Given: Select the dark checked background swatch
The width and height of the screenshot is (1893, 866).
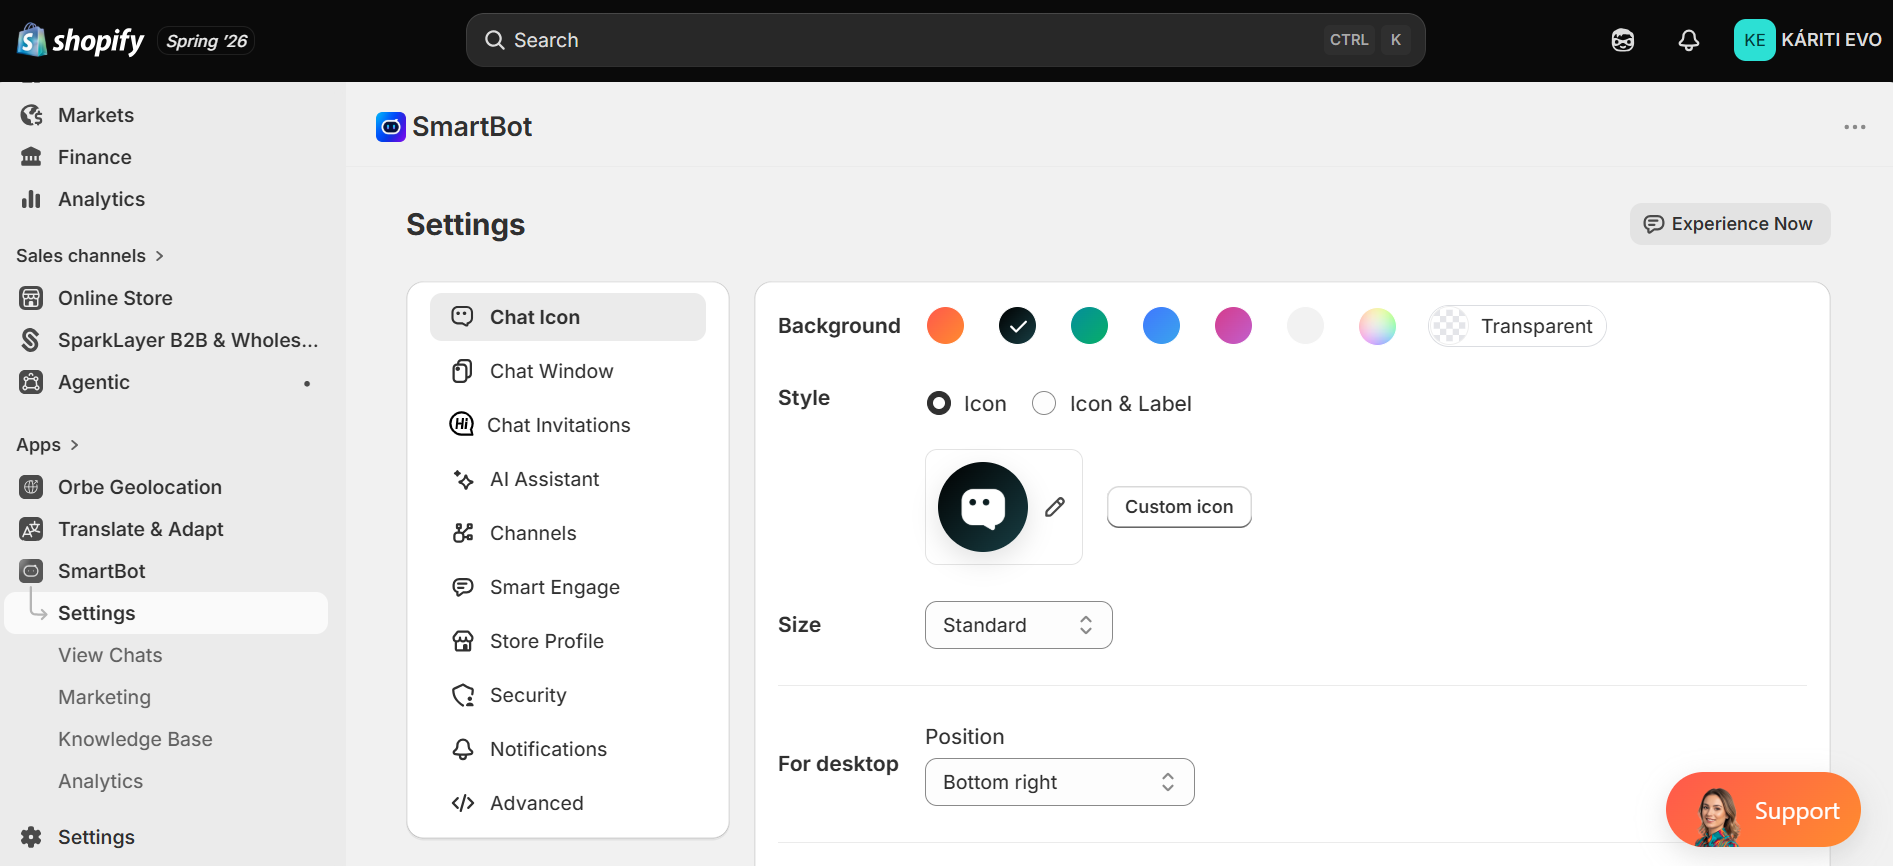Looking at the screenshot, I should click(1017, 326).
